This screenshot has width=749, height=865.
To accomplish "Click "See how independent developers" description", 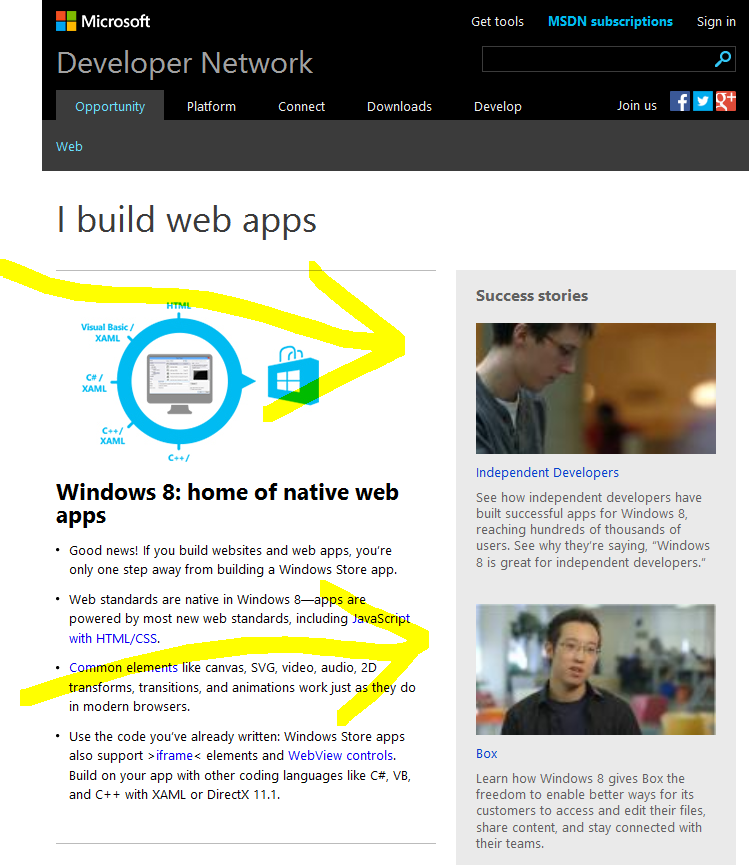I will [x=593, y=530].
